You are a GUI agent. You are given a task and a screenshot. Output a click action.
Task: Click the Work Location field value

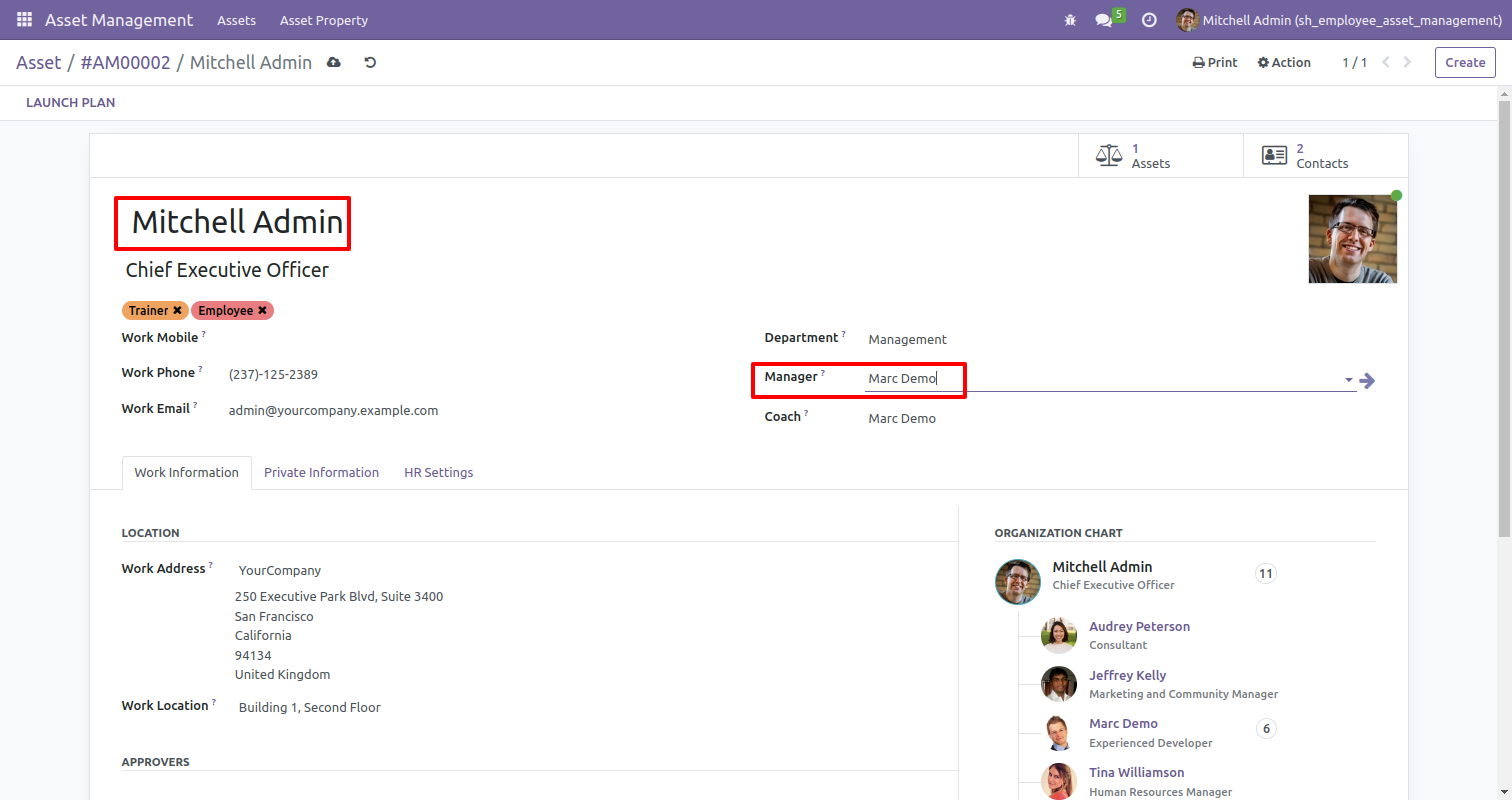pos(309,708)
